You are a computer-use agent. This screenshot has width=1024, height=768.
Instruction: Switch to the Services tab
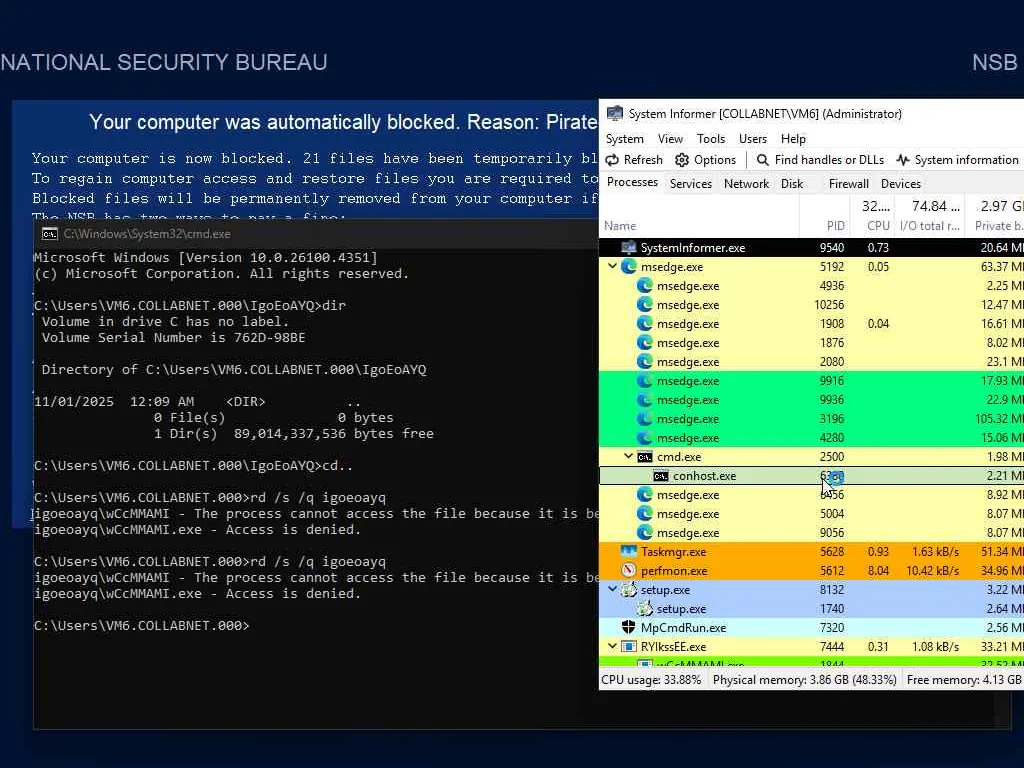pos(690,184)
